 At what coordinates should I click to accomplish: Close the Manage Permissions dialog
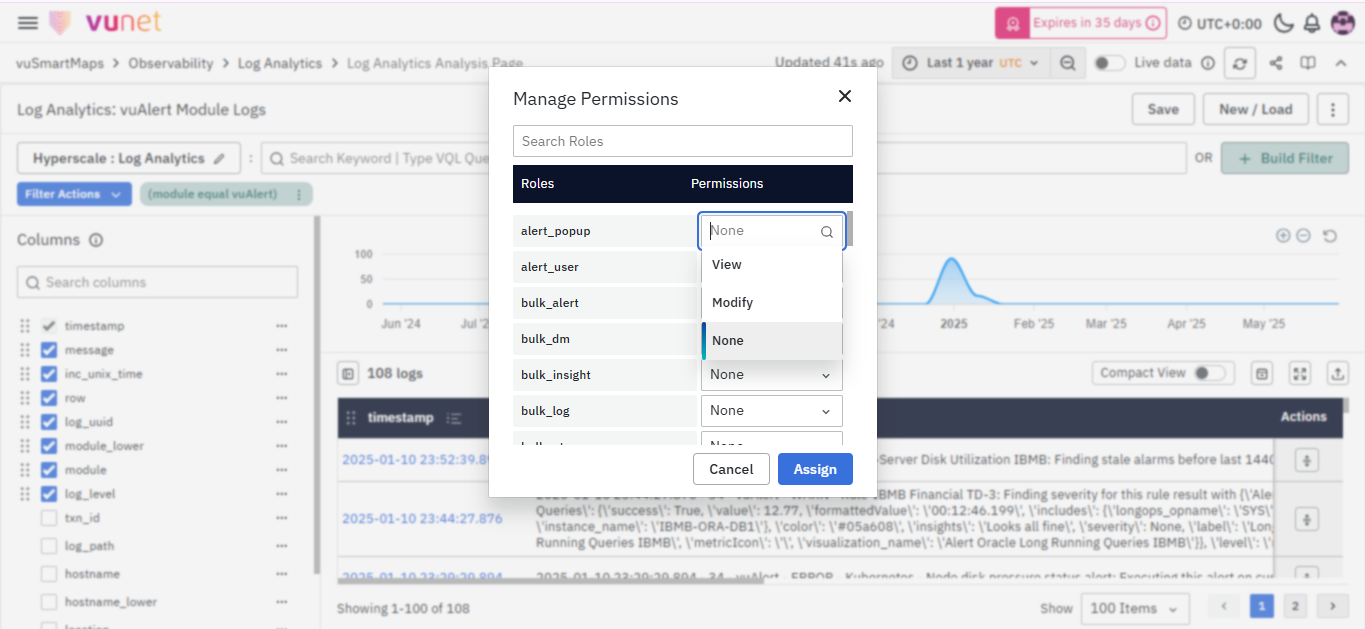[x=845, y=96]
